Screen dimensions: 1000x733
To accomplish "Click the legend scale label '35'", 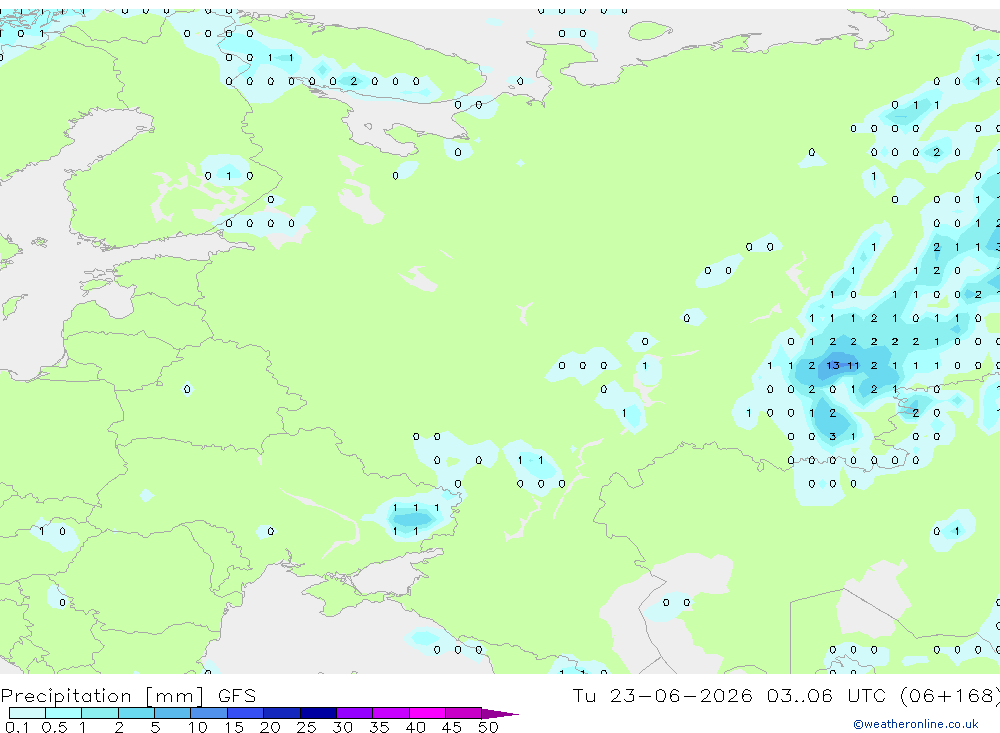I will click(379, 727).
